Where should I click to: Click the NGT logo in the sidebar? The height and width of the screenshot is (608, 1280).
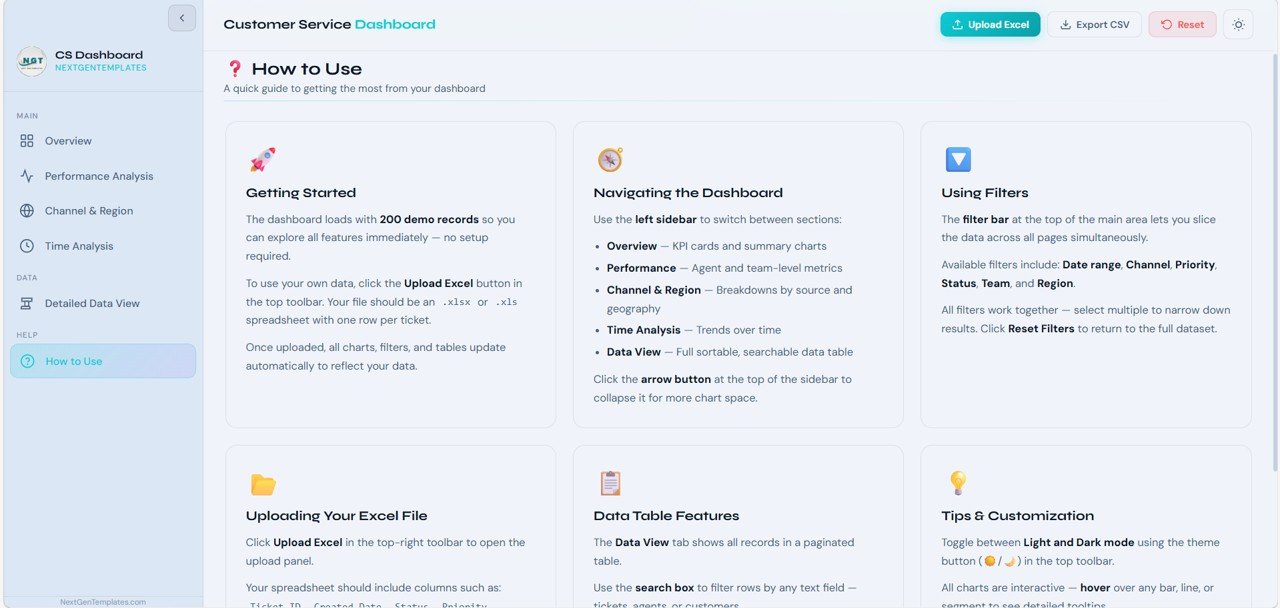(x=31, y=61)
